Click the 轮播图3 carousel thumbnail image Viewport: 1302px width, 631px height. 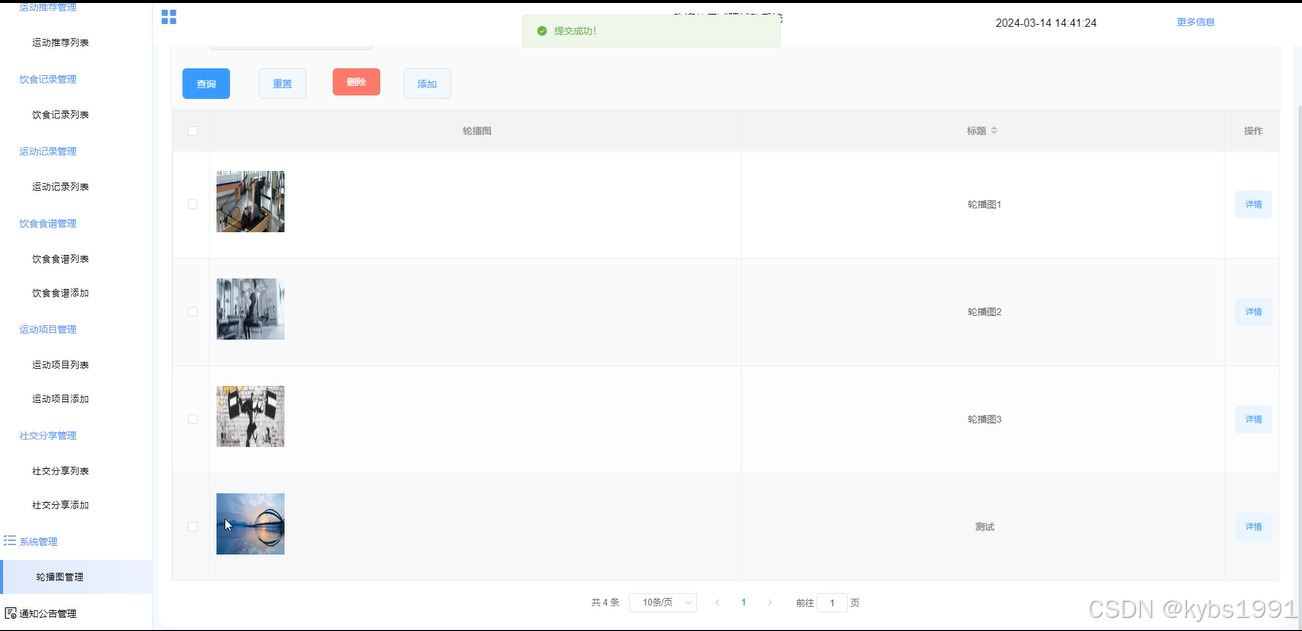250,416
